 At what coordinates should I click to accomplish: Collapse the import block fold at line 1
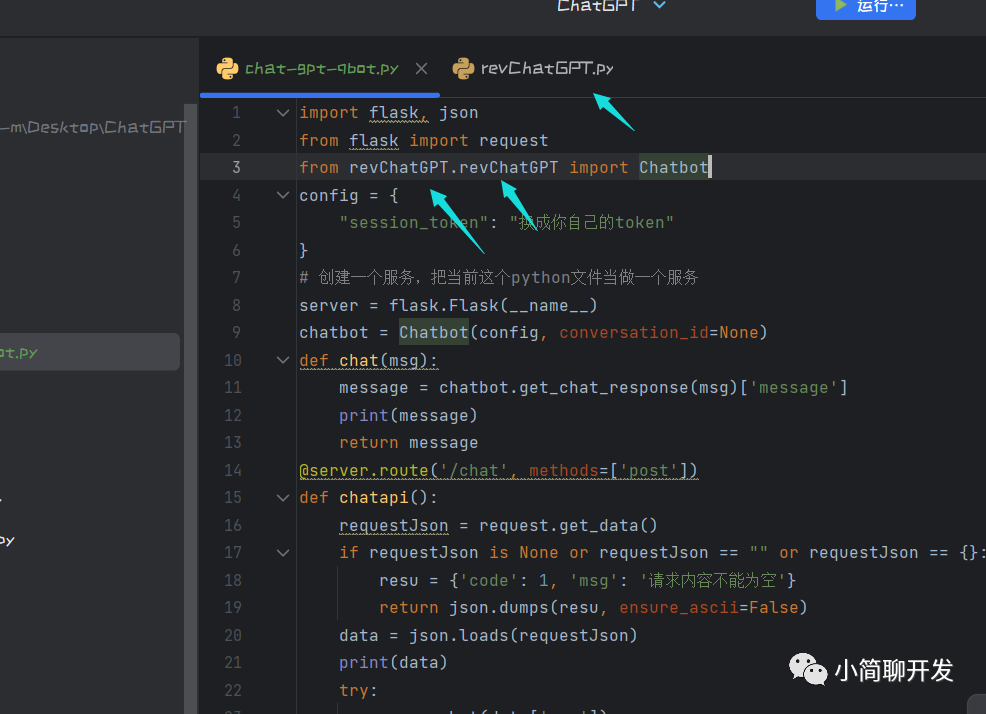(283, 113)
